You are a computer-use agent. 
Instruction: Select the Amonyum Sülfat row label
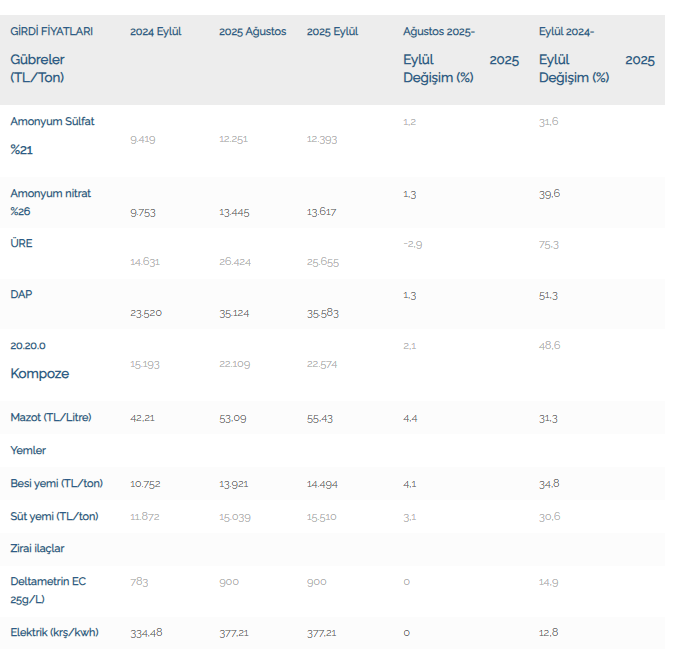point(52,122)
